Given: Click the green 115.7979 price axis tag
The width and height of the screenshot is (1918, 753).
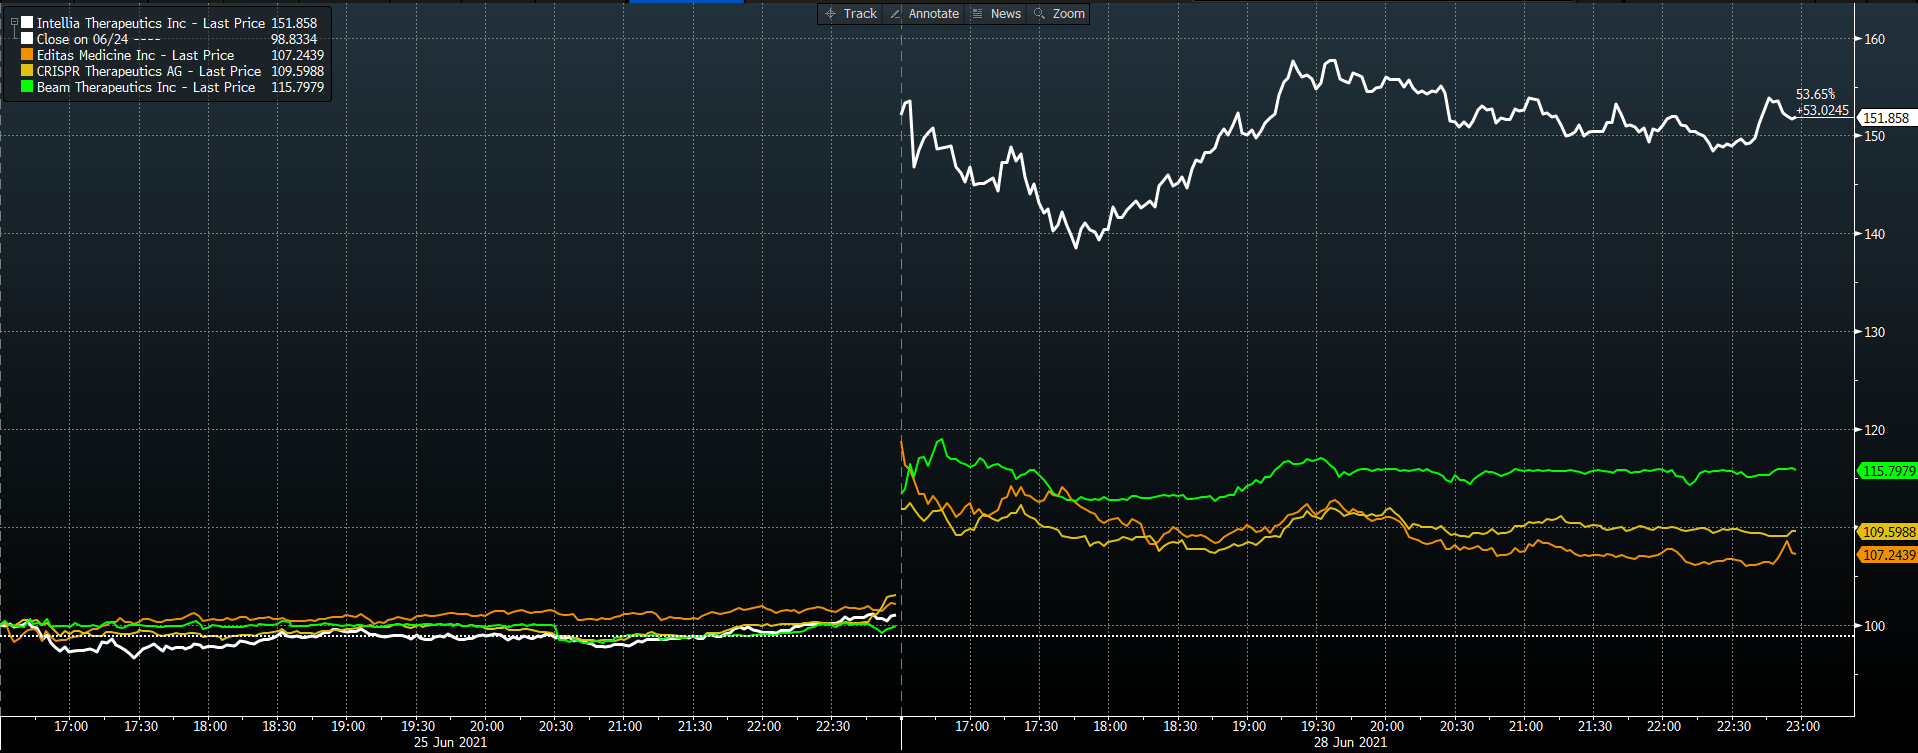Looking at the screenshot, I should (x=1888, y=471).
